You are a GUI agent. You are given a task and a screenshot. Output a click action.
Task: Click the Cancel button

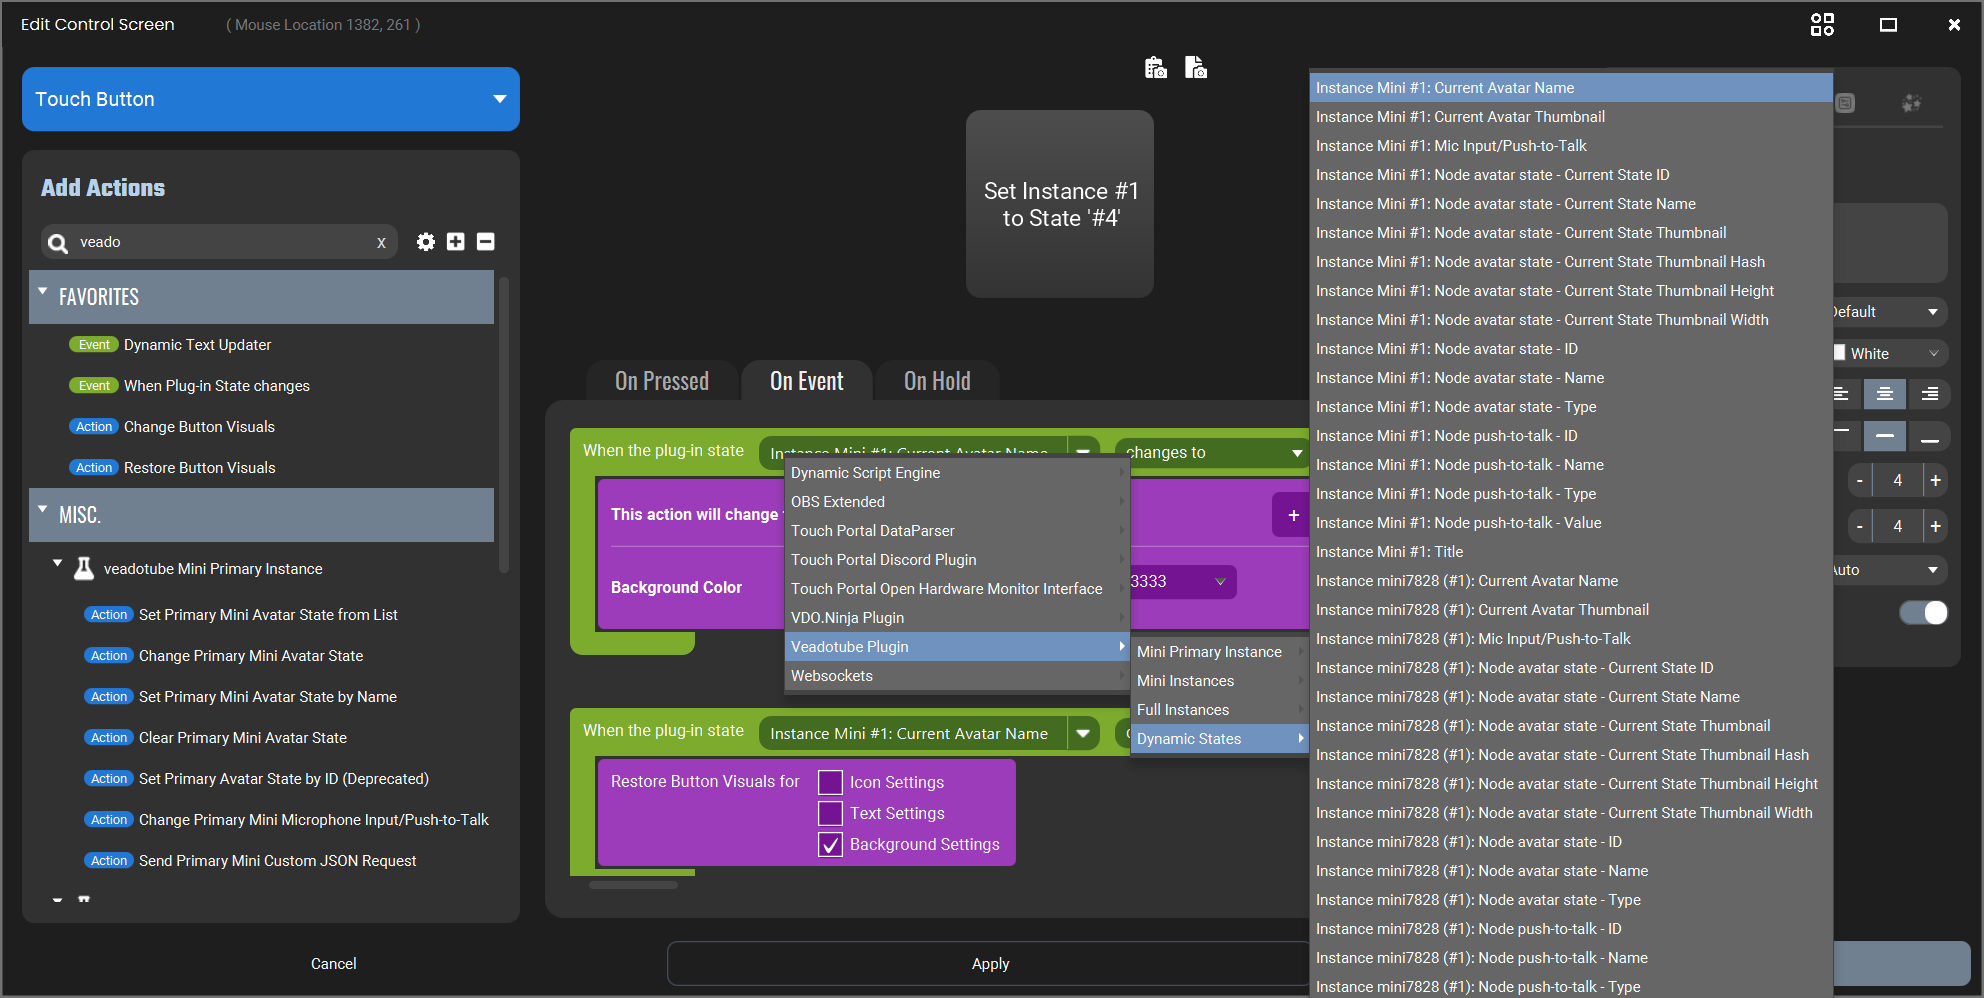coord(333,964)
